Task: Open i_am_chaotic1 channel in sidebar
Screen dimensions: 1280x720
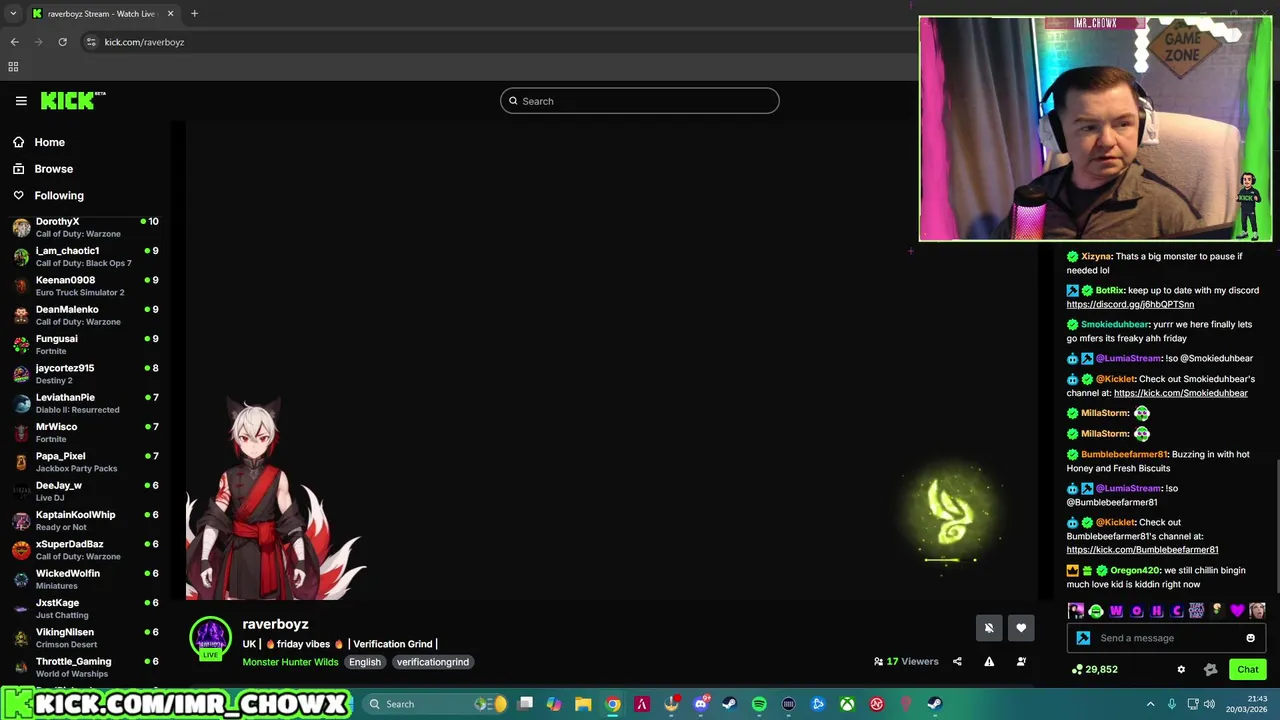Action: (85, 257)
